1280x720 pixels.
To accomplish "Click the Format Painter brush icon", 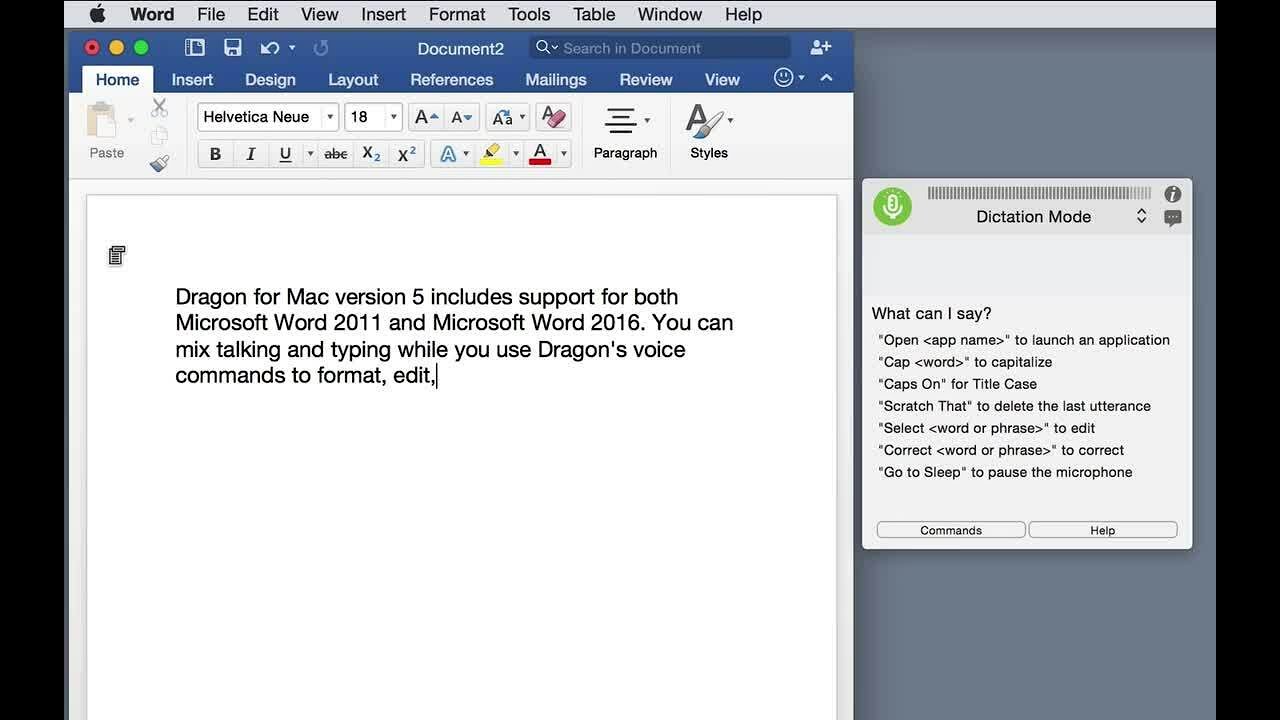I will coord(160,164).
